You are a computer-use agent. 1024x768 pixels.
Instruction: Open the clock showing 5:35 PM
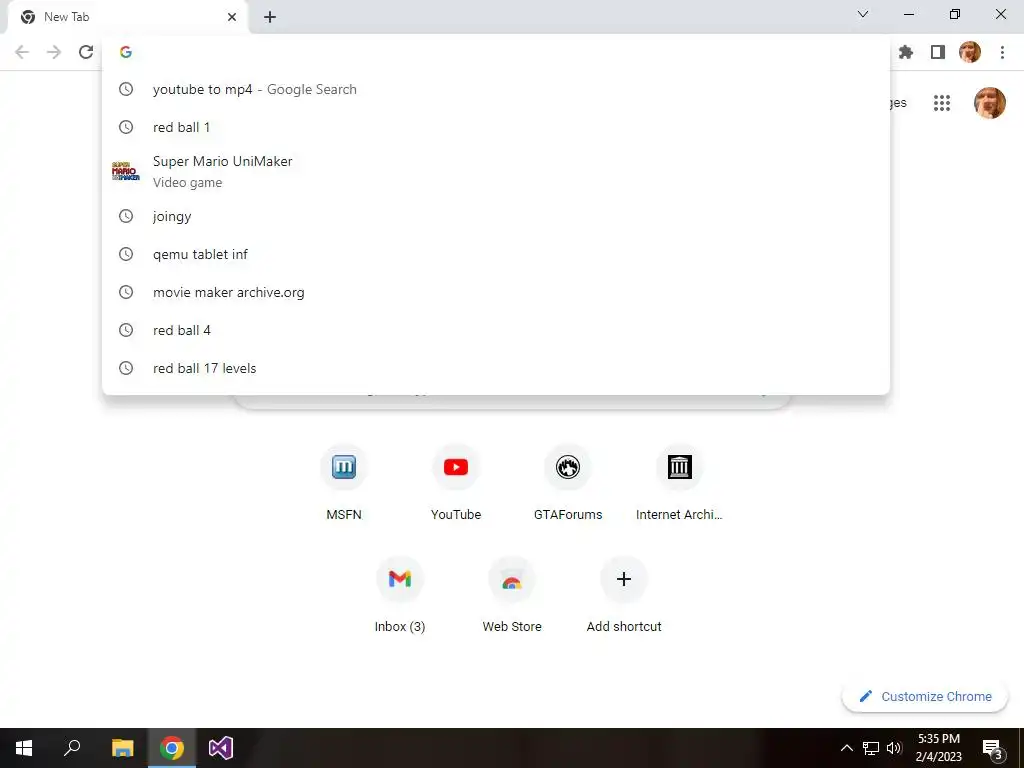click(x=938, y=748)
